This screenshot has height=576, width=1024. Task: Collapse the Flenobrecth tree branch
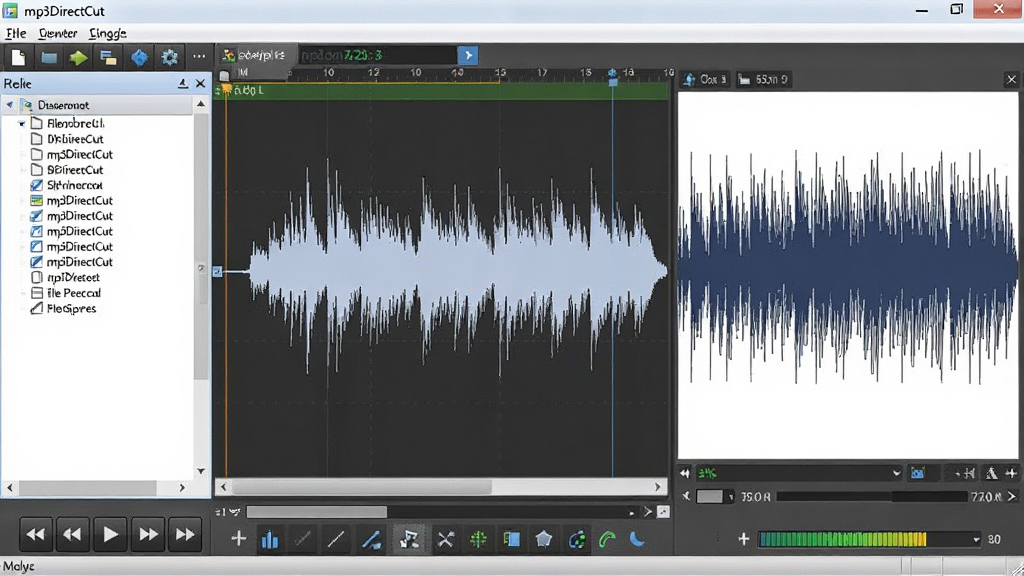click(22, 123)
